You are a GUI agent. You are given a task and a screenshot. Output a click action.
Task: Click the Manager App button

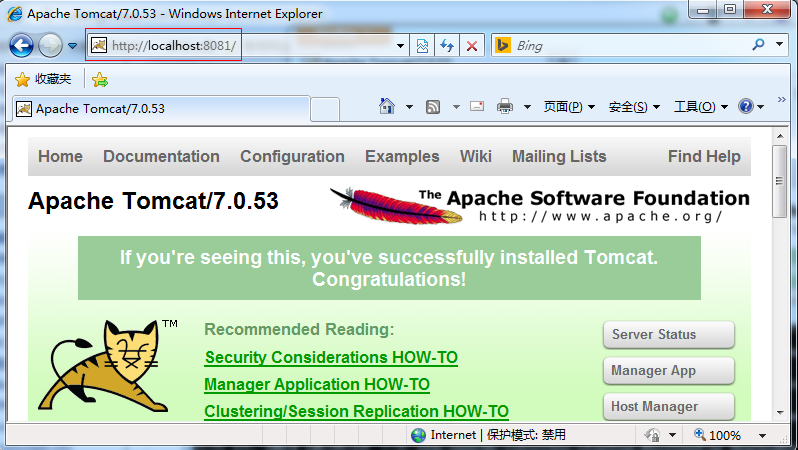pyautogui.click(x=669, y=371)
